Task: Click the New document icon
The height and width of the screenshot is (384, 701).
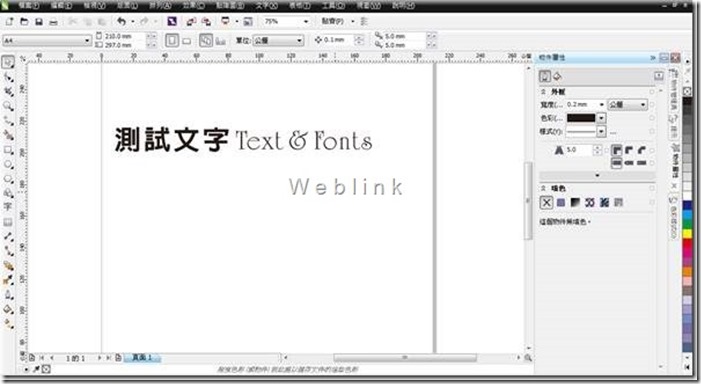Action: point(9,21)
